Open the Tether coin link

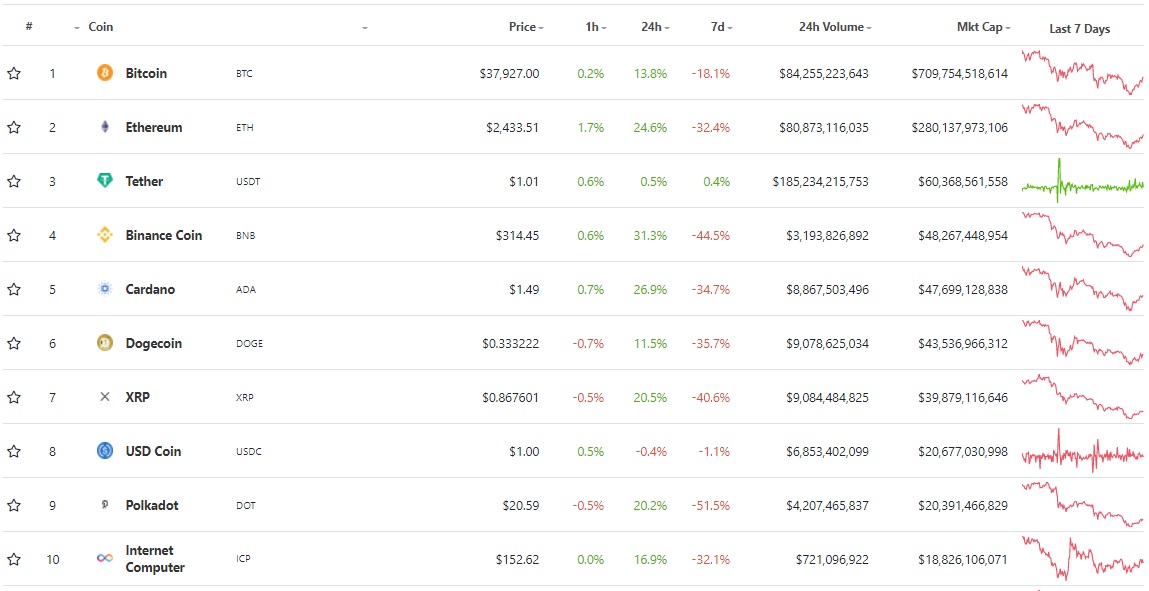click(144, 181)
